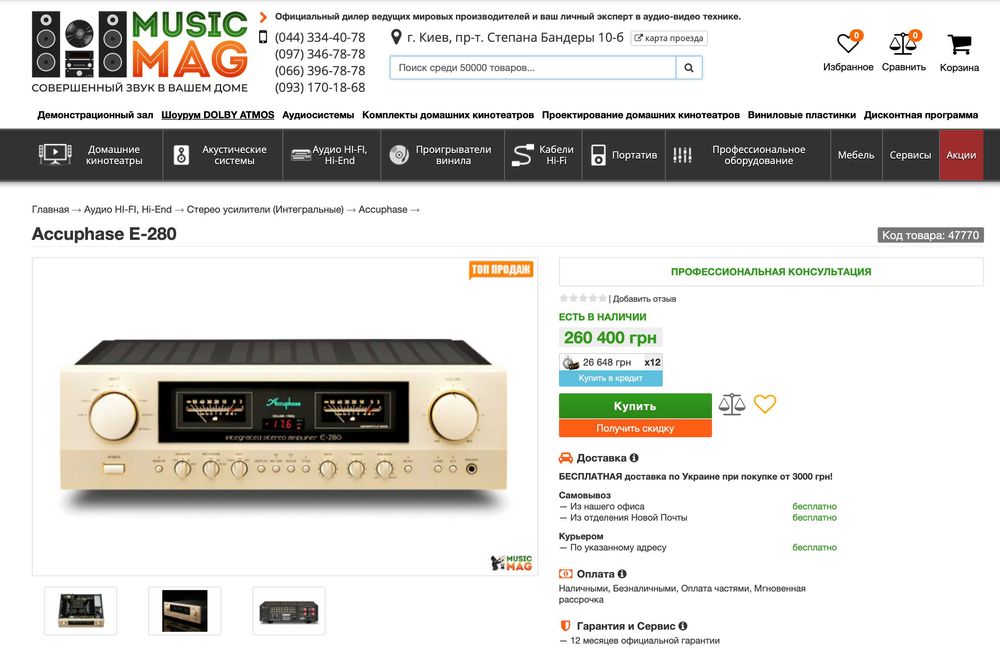Open the Сравнить scales icon in header

[x=903, y=43]
